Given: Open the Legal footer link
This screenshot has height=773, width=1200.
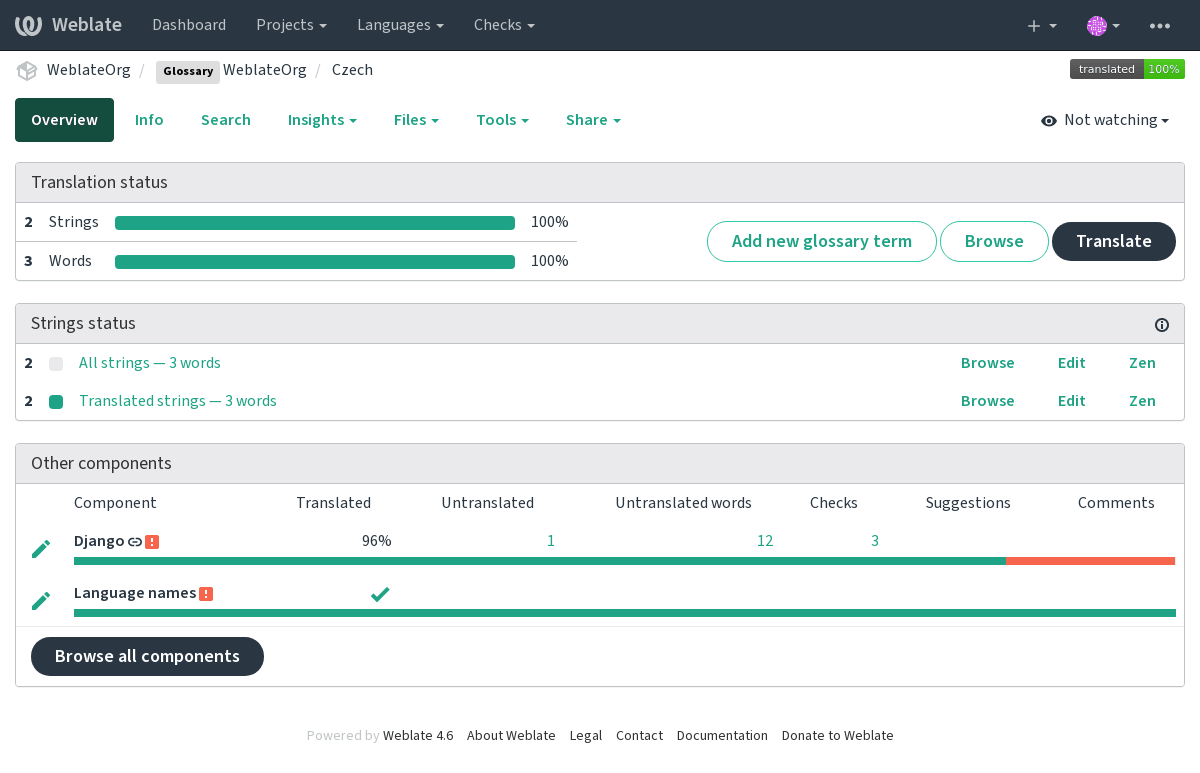Looking at the screenshot, I should point(586,735).
